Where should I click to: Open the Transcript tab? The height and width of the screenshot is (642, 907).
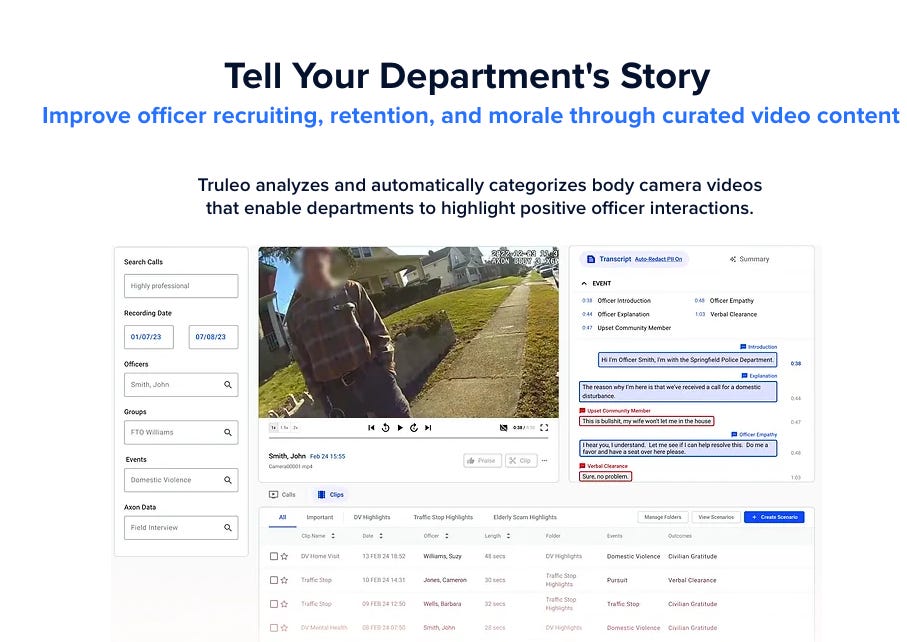click(609, 259)
